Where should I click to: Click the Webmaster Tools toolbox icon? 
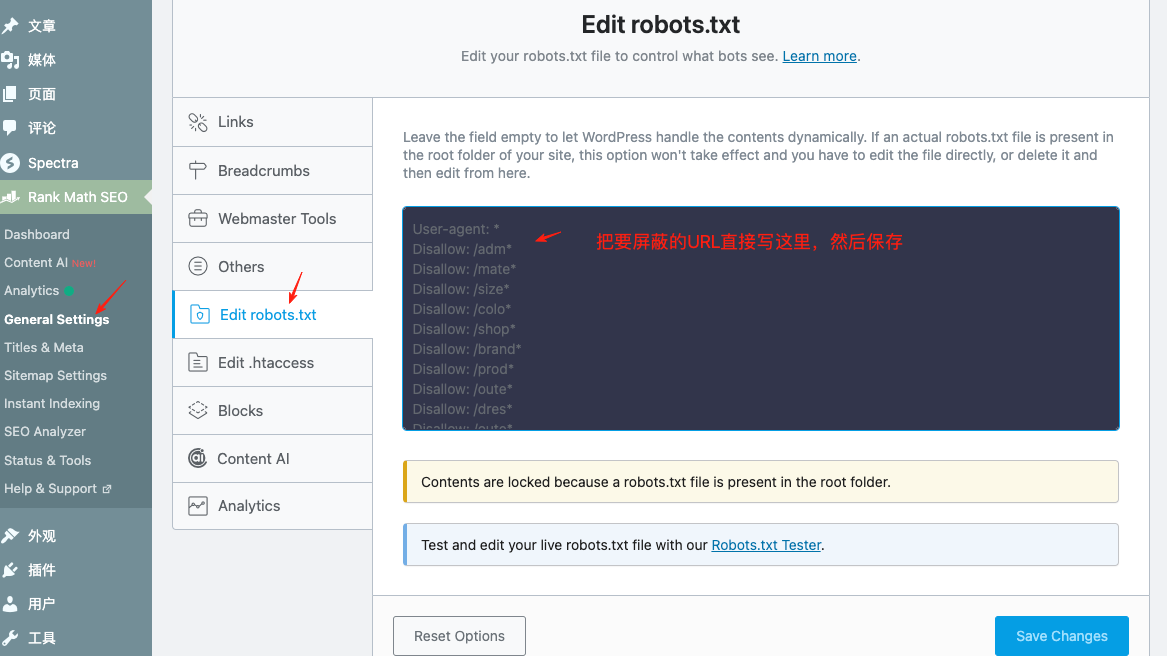(198, 219)
